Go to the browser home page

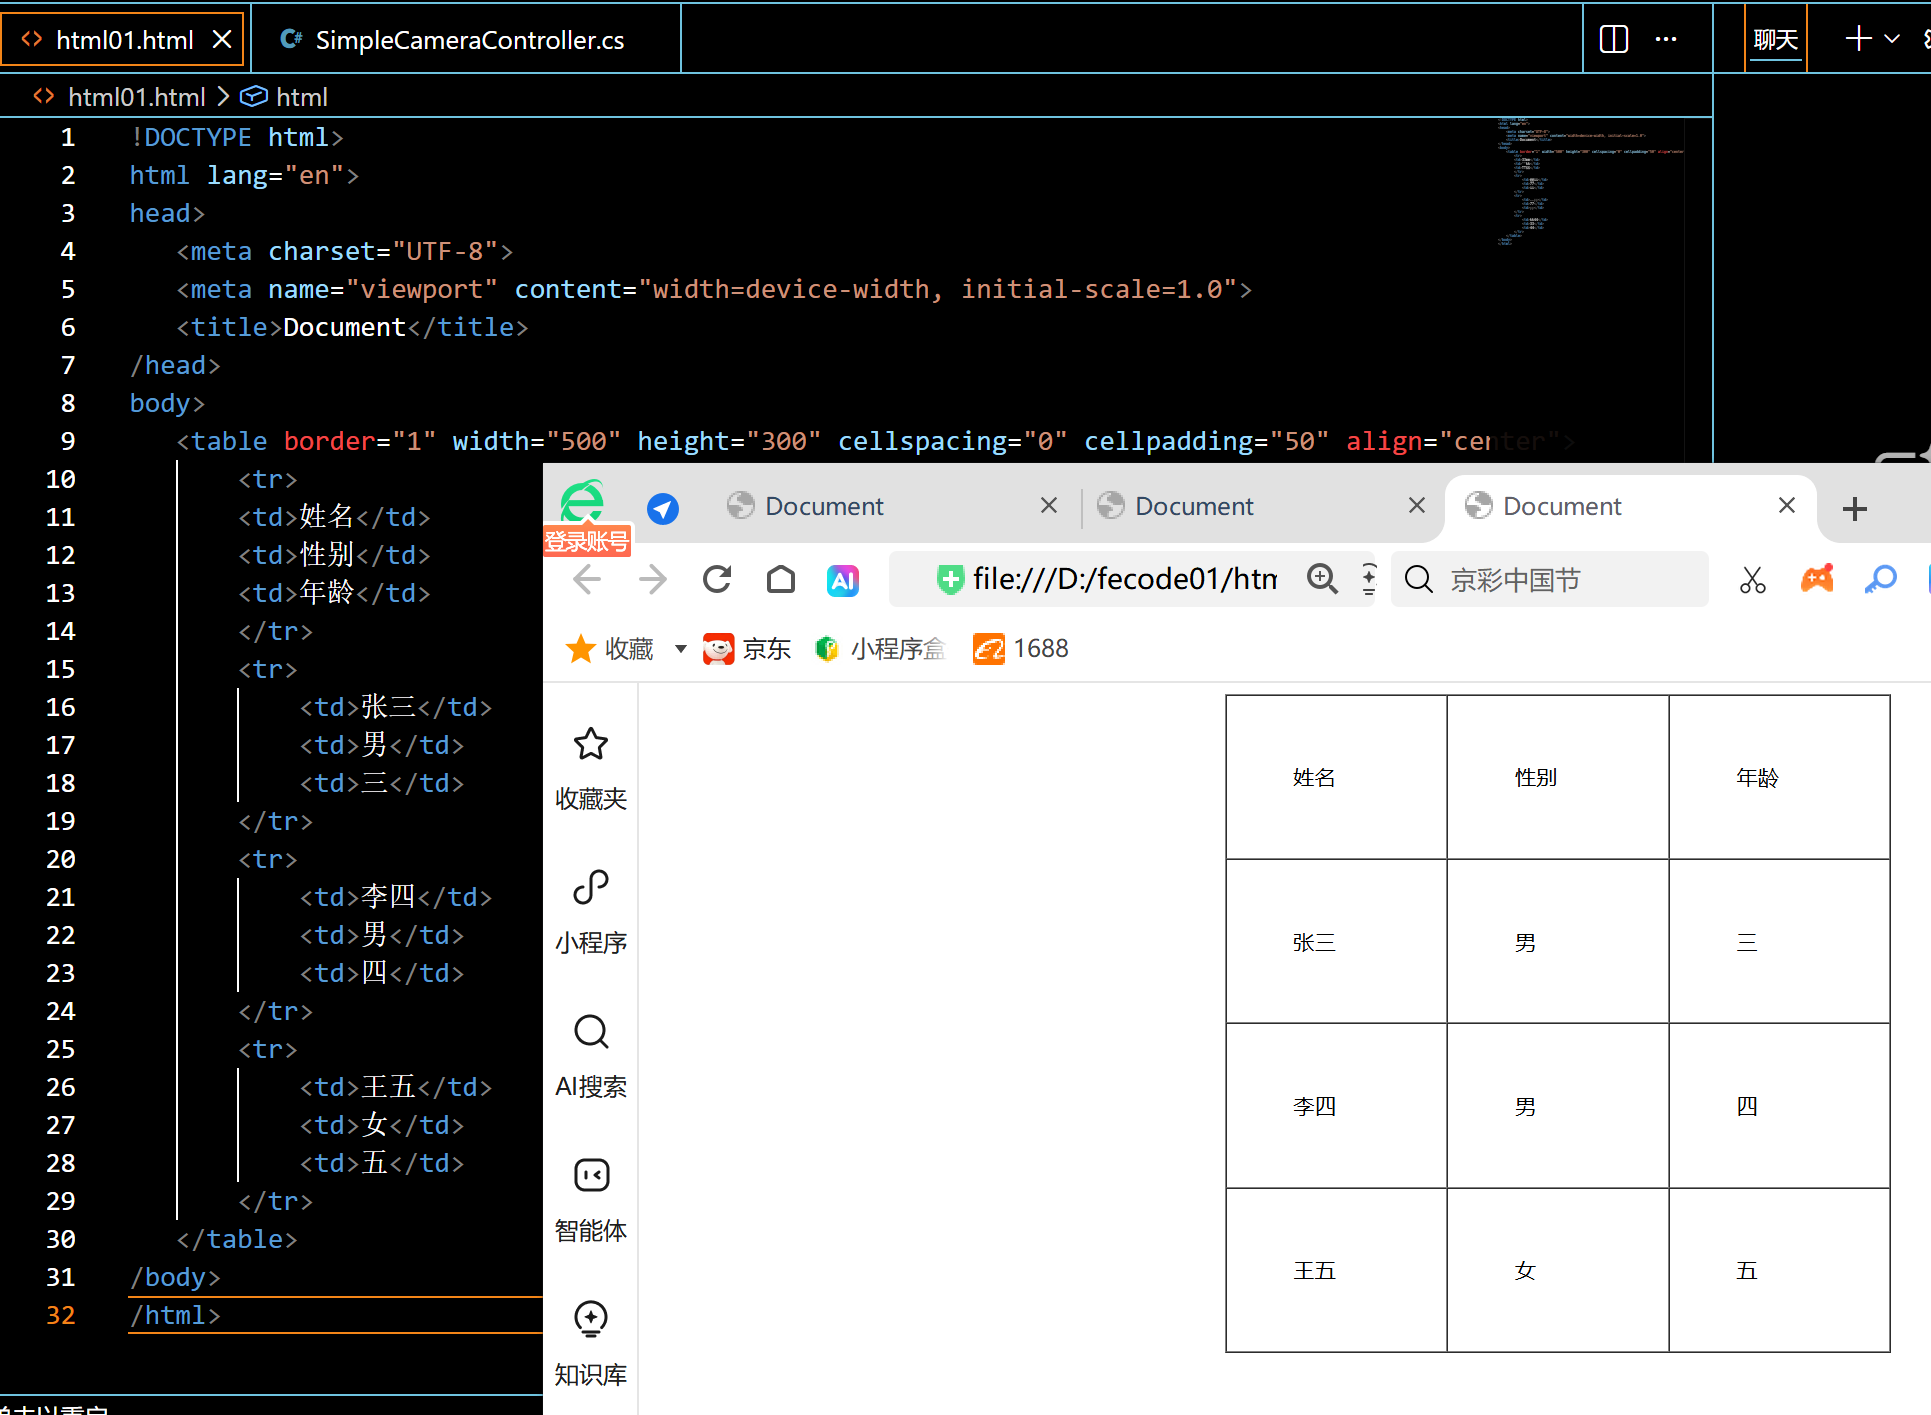(x=781, y=579)
